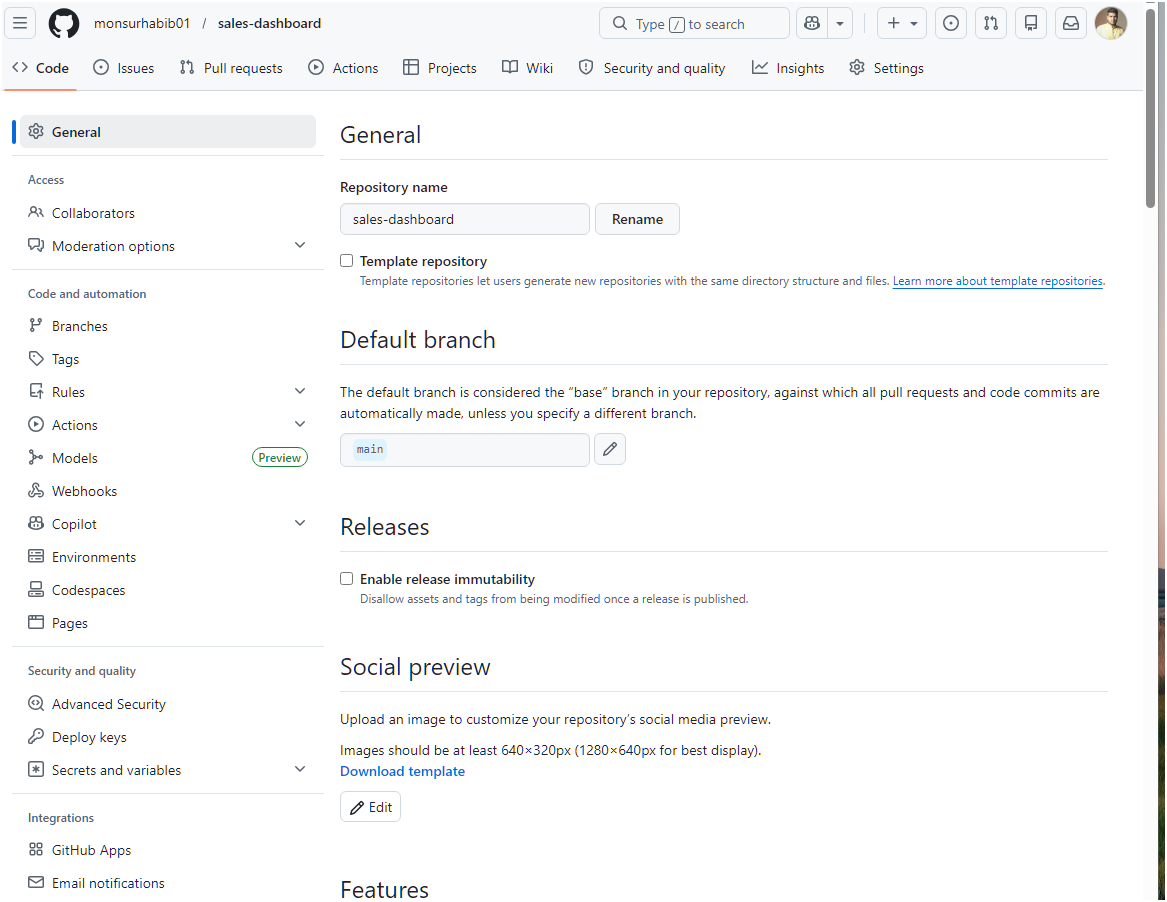
Task: Click the General gear icon in sidebar
Action: [36, 132]
